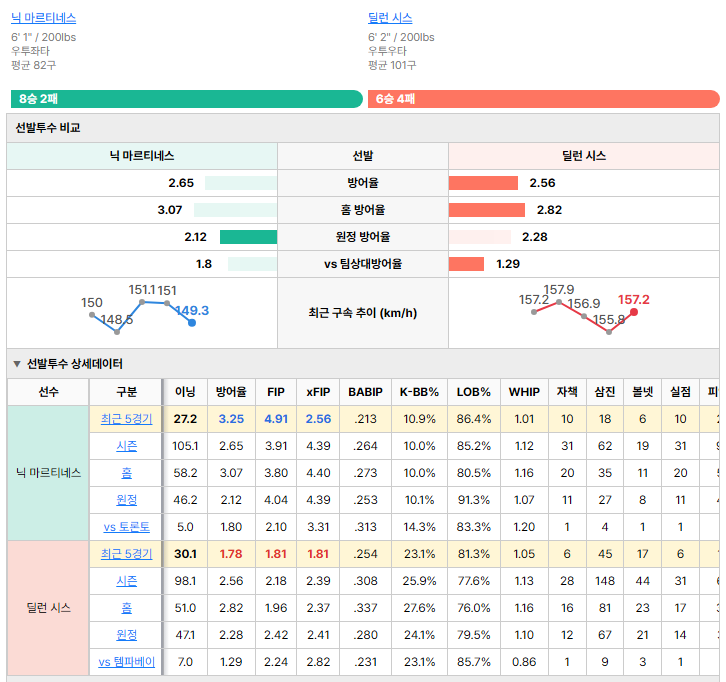Collapse the 선발투수 상세데이터 section triangle
The image size is (726, 682).
pos(17,364)
